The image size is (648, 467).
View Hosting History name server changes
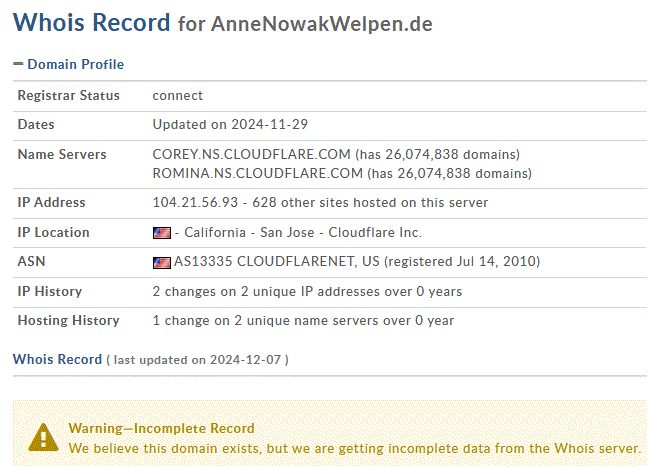coord(303,321)
